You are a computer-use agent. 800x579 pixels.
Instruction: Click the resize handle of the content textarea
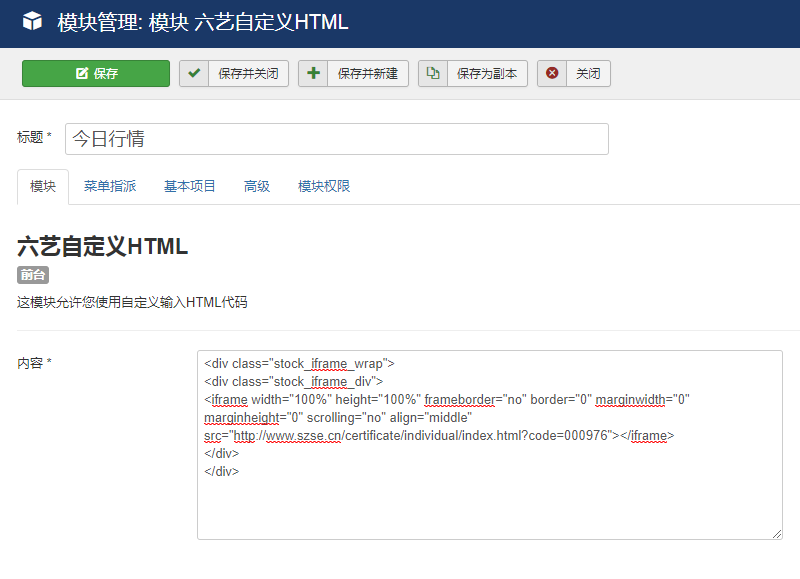pyautogui.click(x=779, y=532)
